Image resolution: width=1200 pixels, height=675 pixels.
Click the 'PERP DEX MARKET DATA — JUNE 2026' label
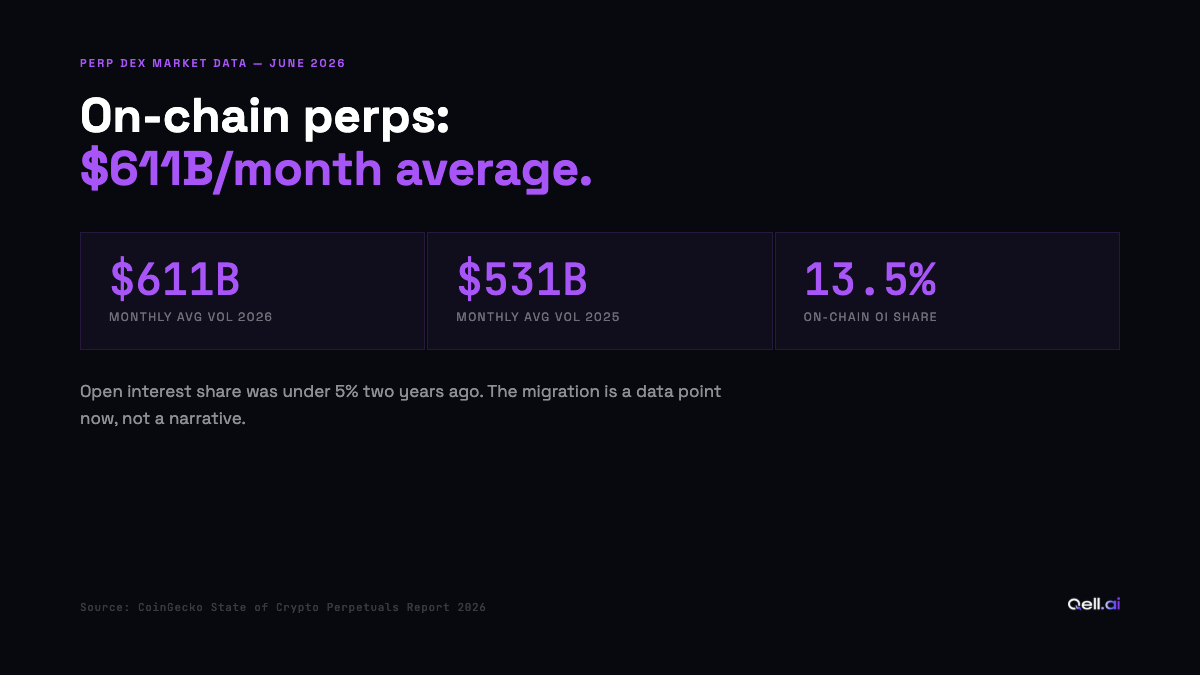click(213, 63)
